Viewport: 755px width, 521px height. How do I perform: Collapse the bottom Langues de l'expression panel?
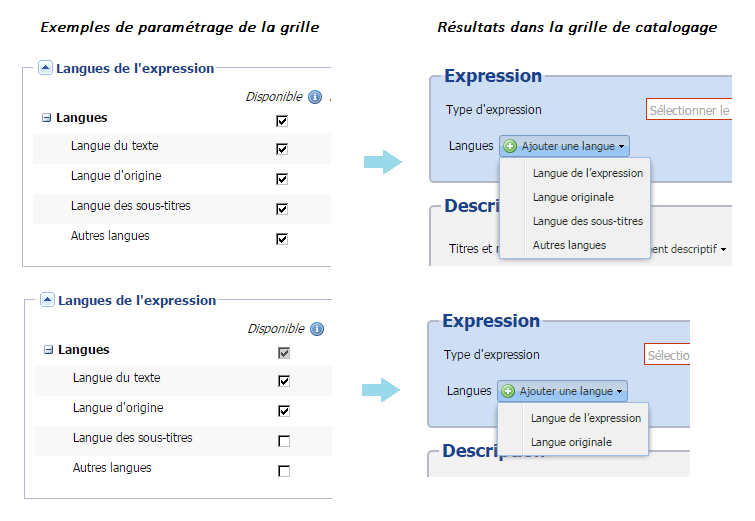click(x=47, y=300)
